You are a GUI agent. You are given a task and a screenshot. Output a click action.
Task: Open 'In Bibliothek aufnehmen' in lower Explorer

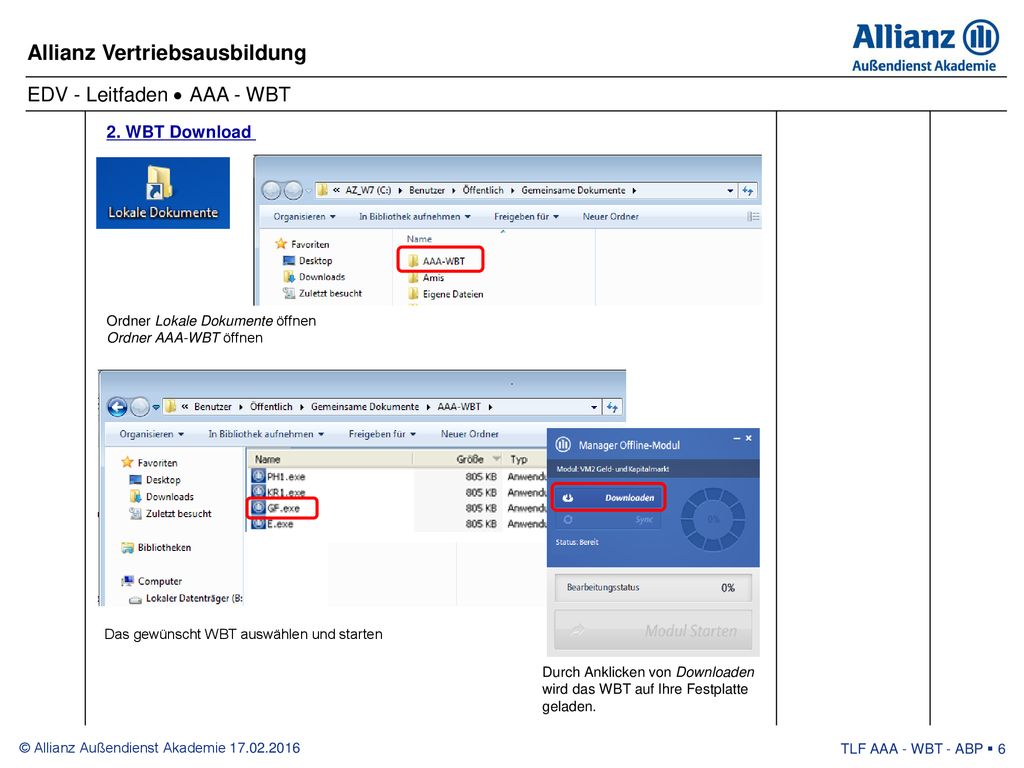click(x=266, y=434)
